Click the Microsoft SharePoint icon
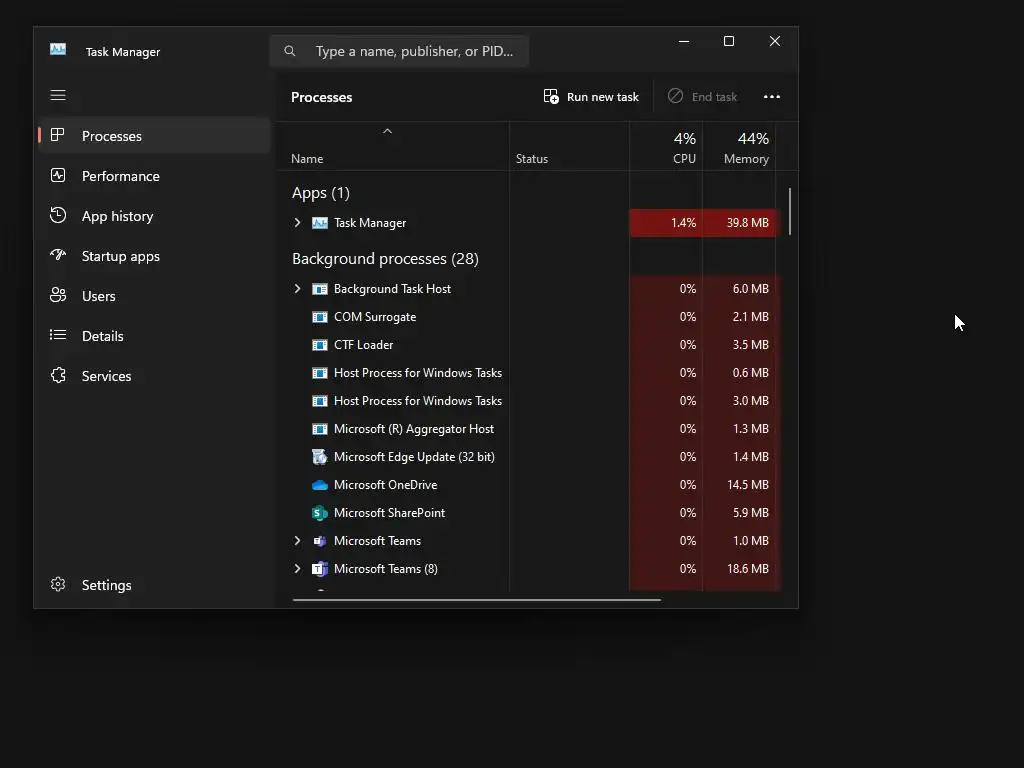 [x=319, y=513]
